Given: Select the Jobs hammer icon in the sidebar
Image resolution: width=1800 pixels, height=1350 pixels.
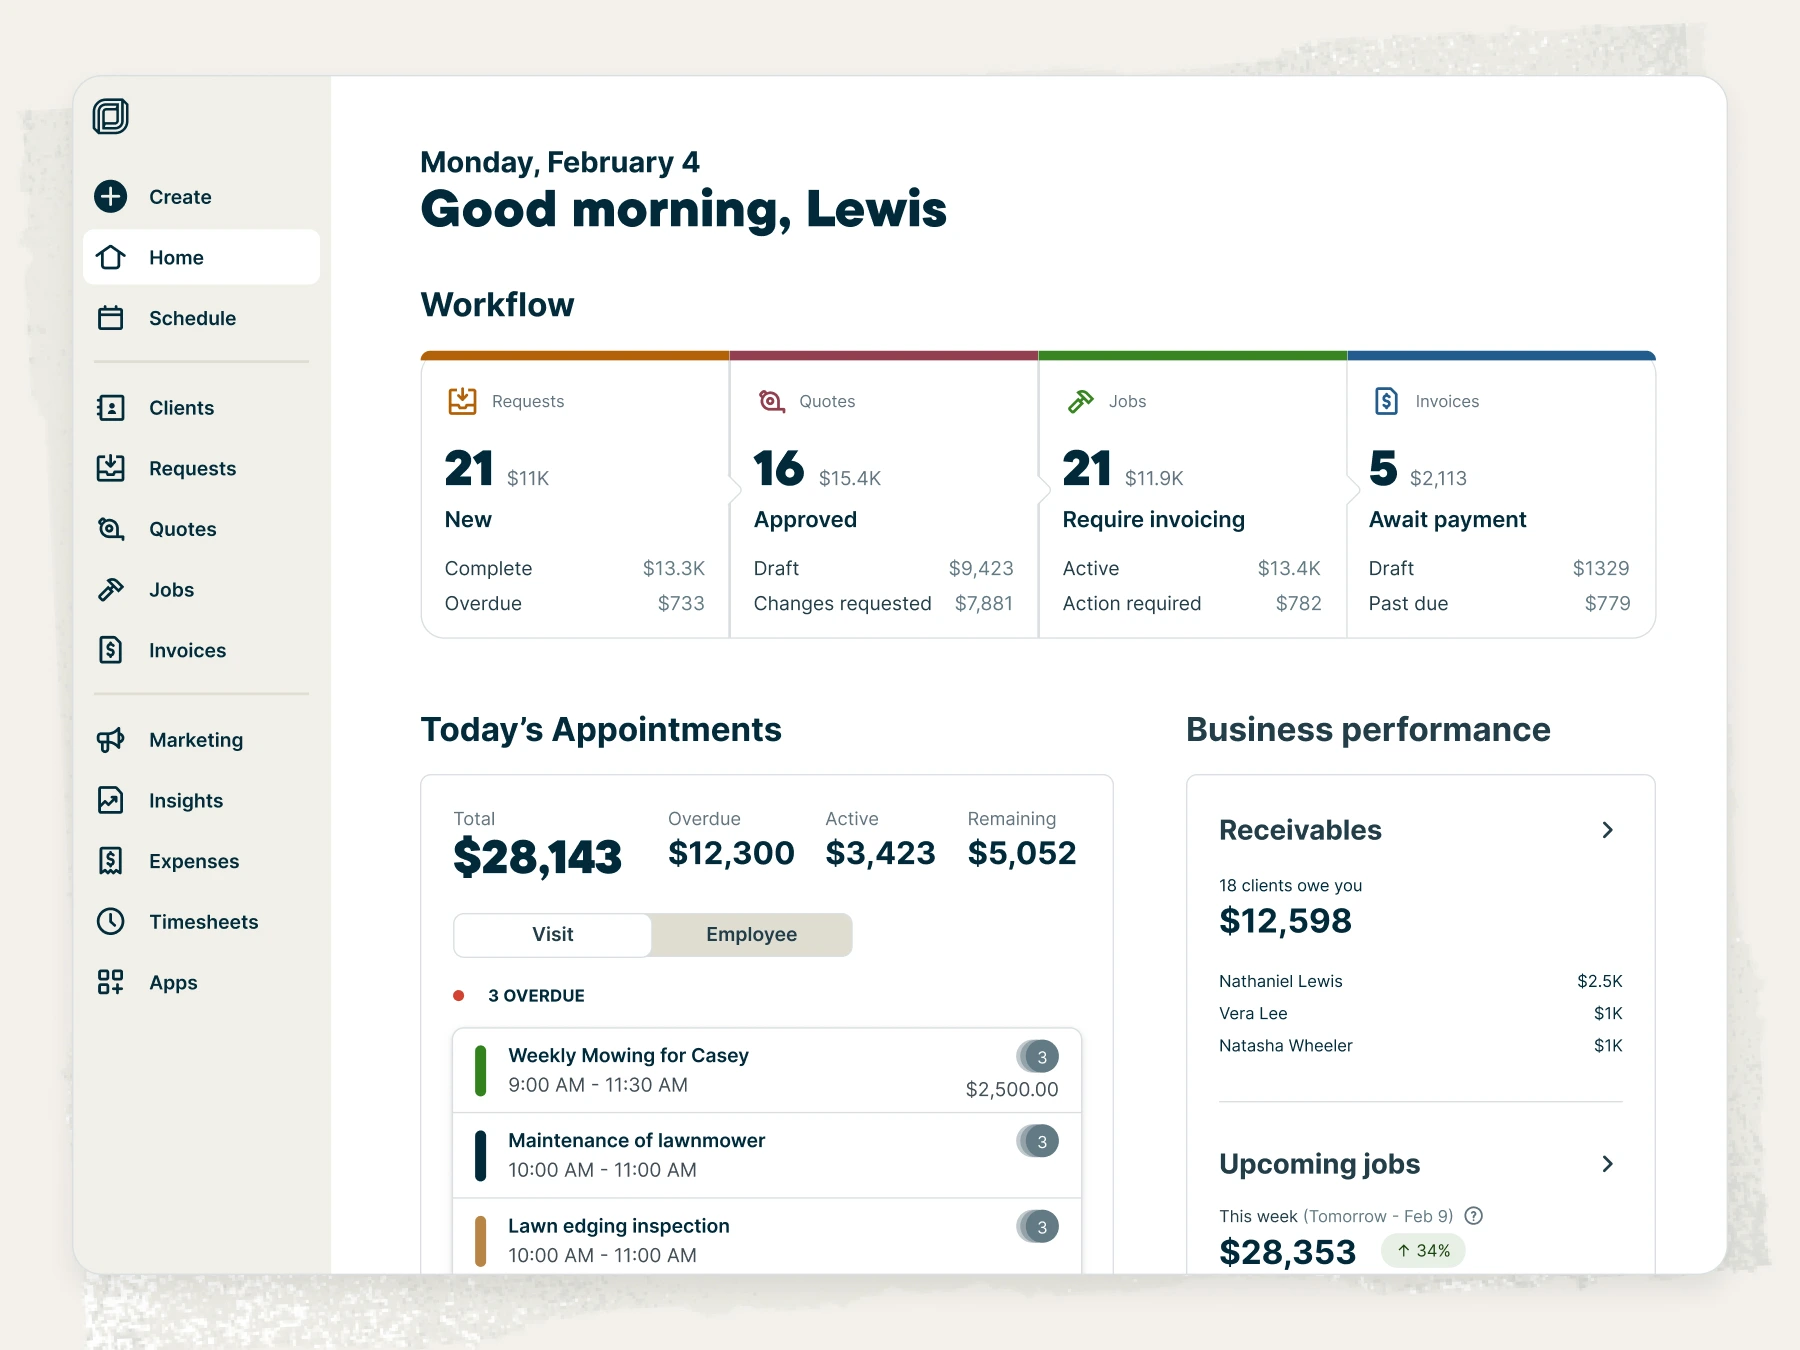Looking at the screenshot, I should coord(110,589).
